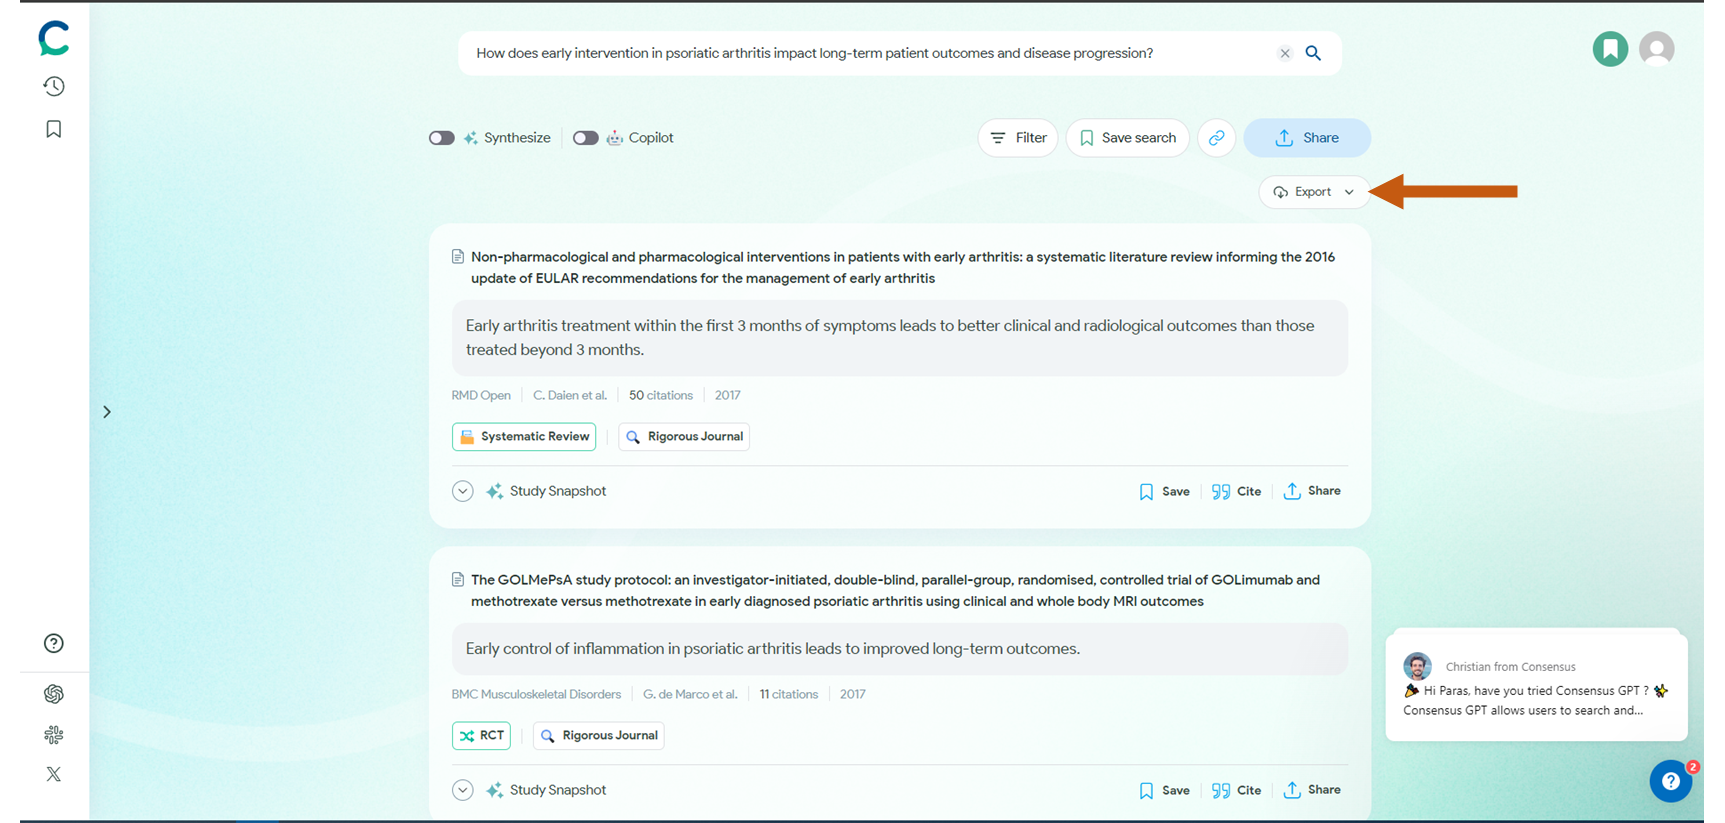This screenshot has height=823, width=1725.
Task: Clear the search query with X
Action: click(x=1285, y=53)
